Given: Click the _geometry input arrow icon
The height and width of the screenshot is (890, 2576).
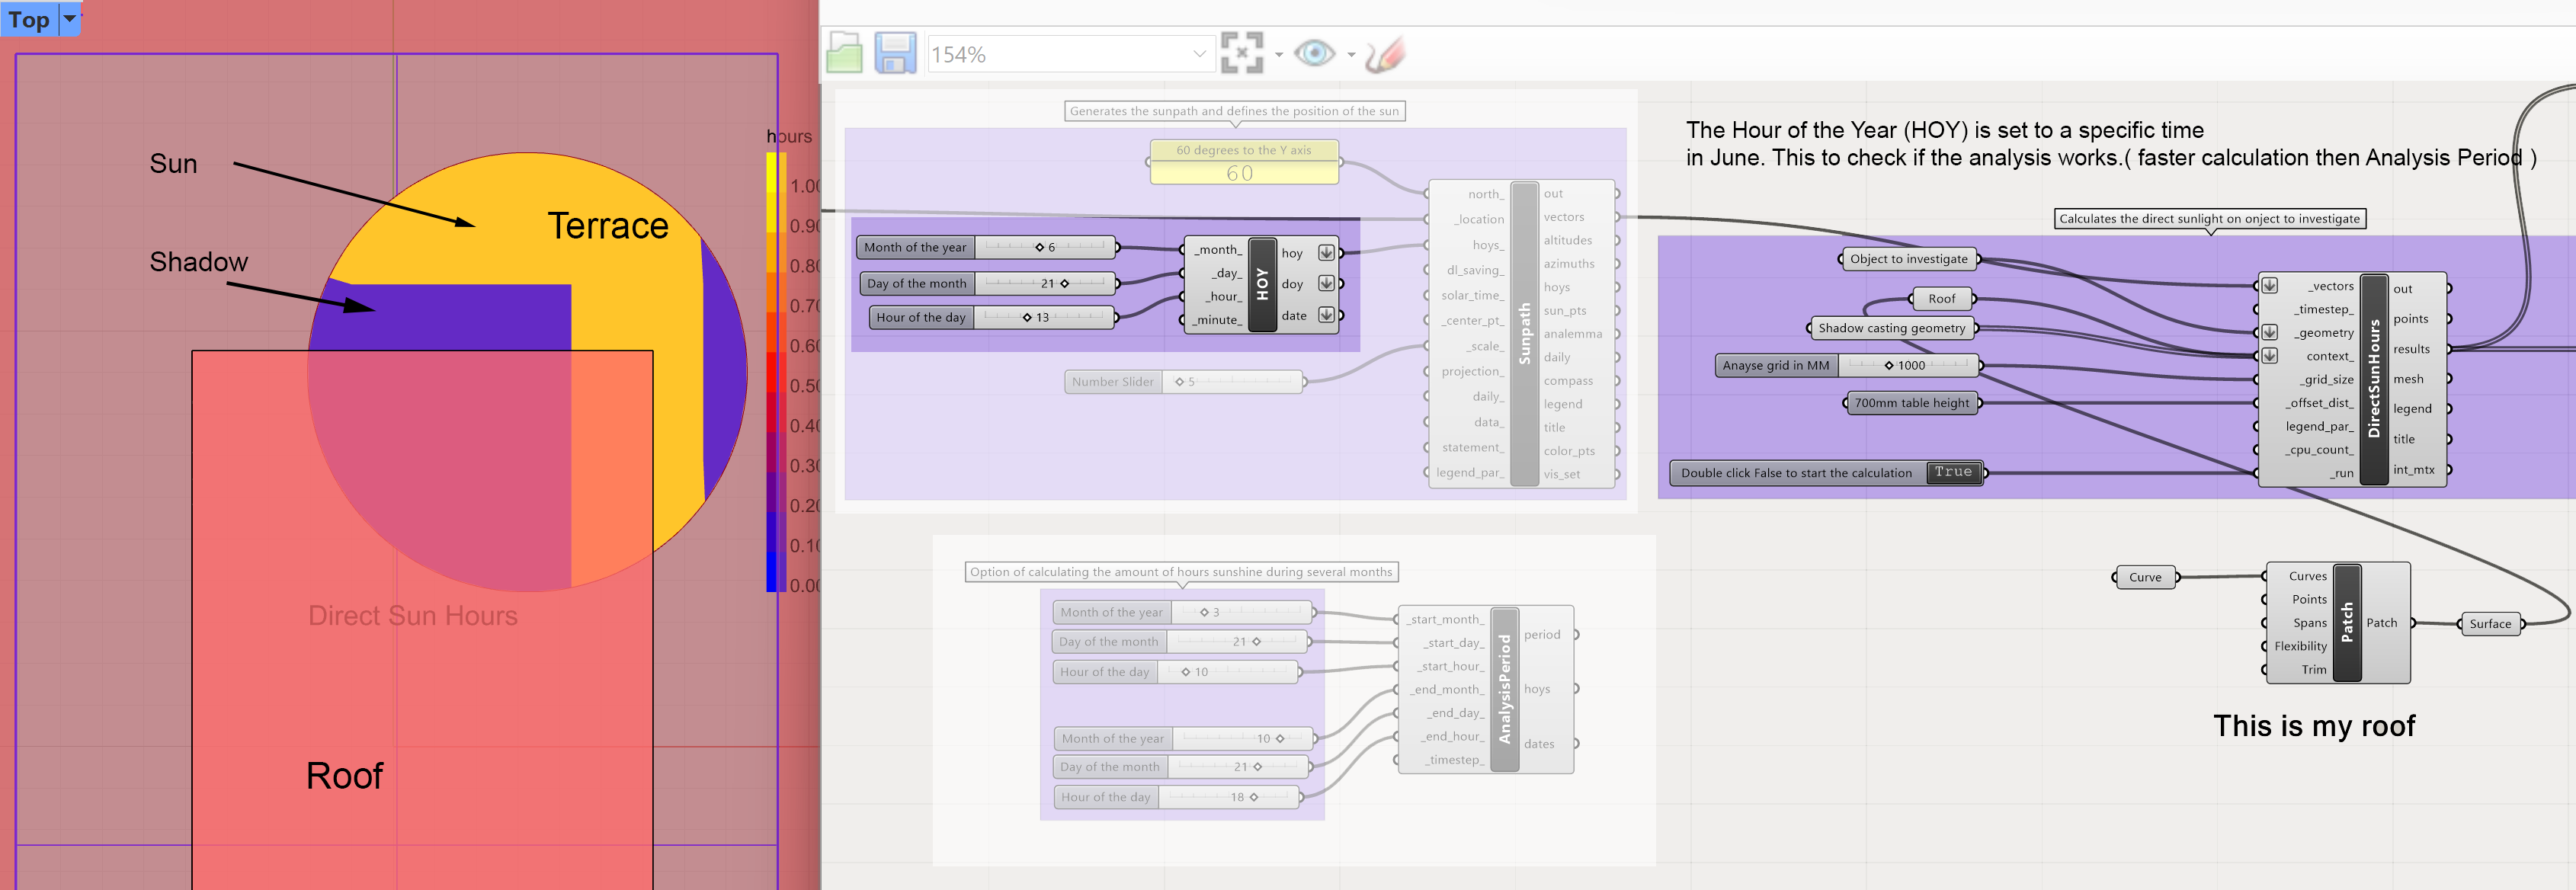Looking at the screenshot, I should pyautogui.click(x=2270, y=332).
